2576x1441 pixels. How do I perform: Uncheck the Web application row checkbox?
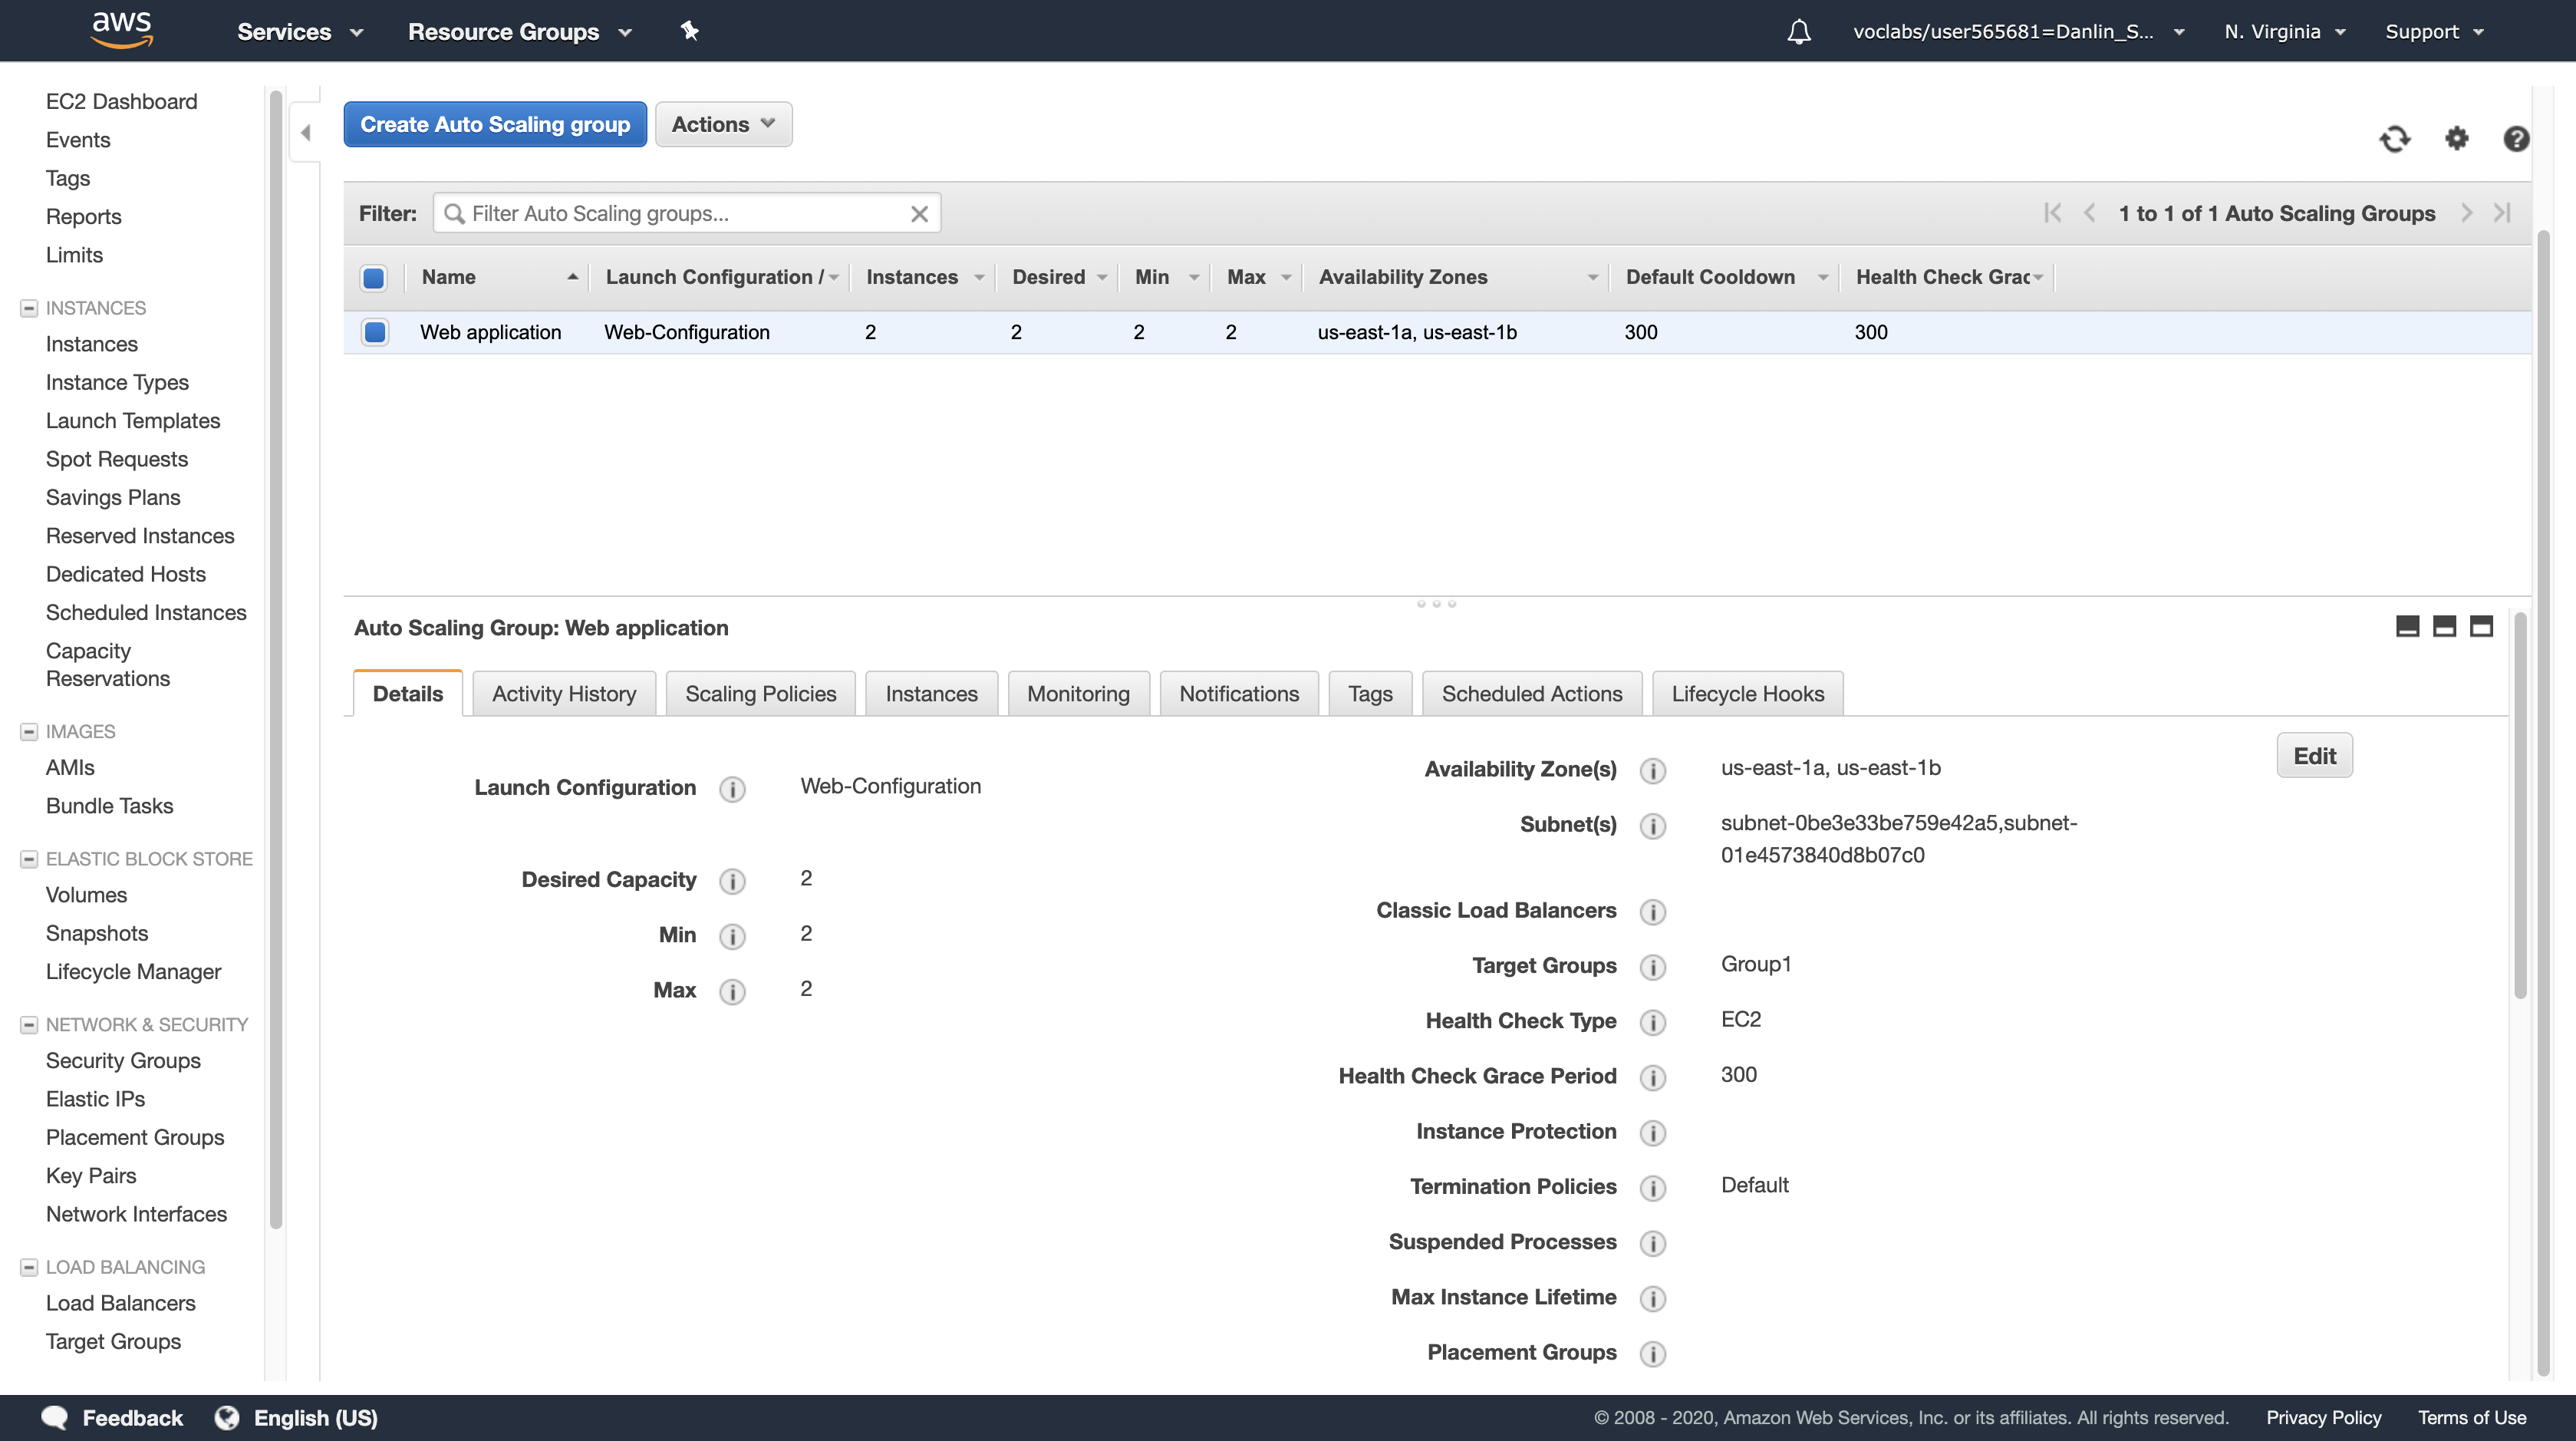[375, 332]
